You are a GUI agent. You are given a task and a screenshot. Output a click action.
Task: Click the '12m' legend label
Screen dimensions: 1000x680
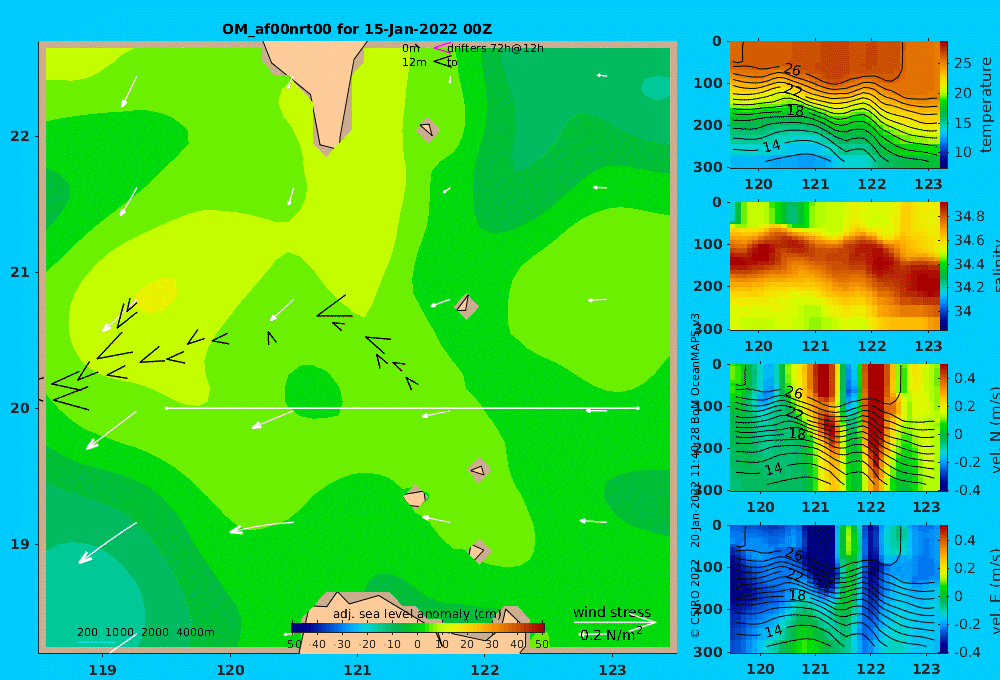[x=414, y=62]
